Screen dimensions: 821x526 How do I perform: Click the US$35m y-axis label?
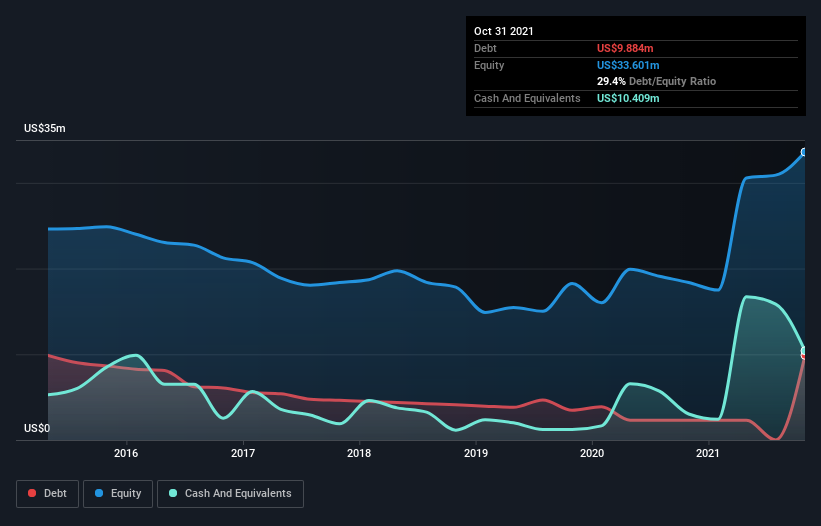point(45,128)
